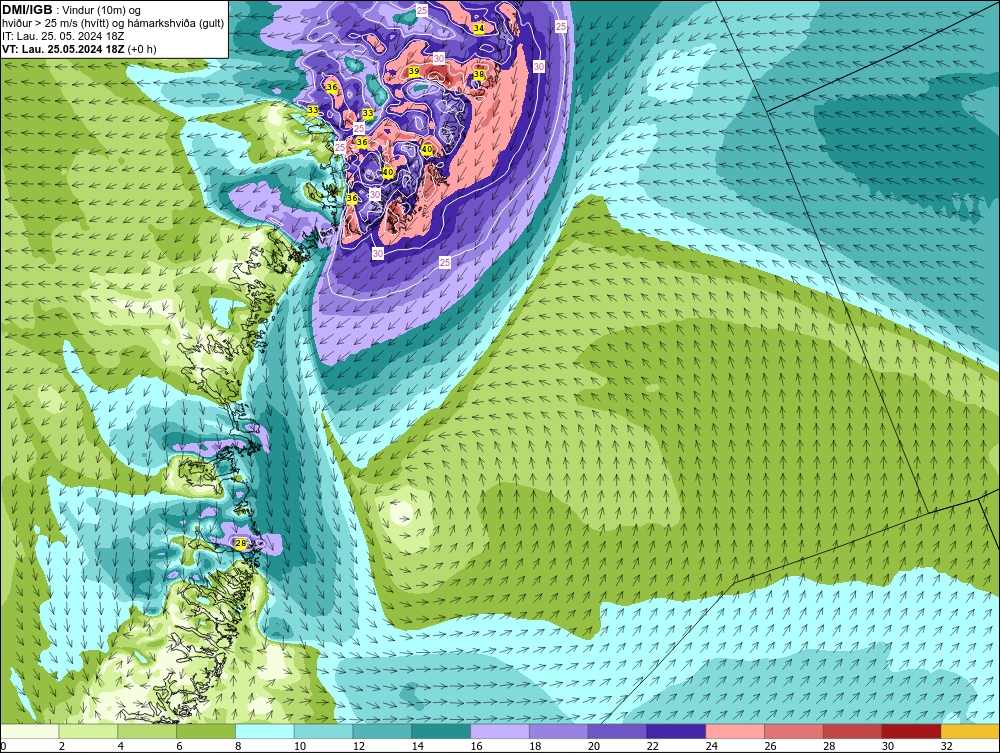Choose the 26–28 m/s salmon legend swatch
The image size is (1000, 753).
click(x=794, y=731)
